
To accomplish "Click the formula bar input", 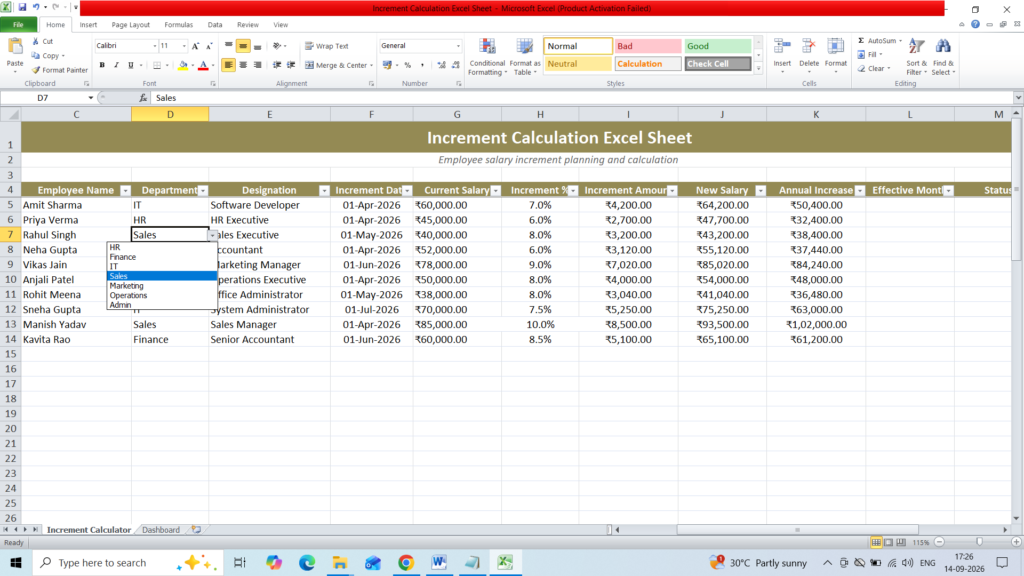I will coord(581,98).
